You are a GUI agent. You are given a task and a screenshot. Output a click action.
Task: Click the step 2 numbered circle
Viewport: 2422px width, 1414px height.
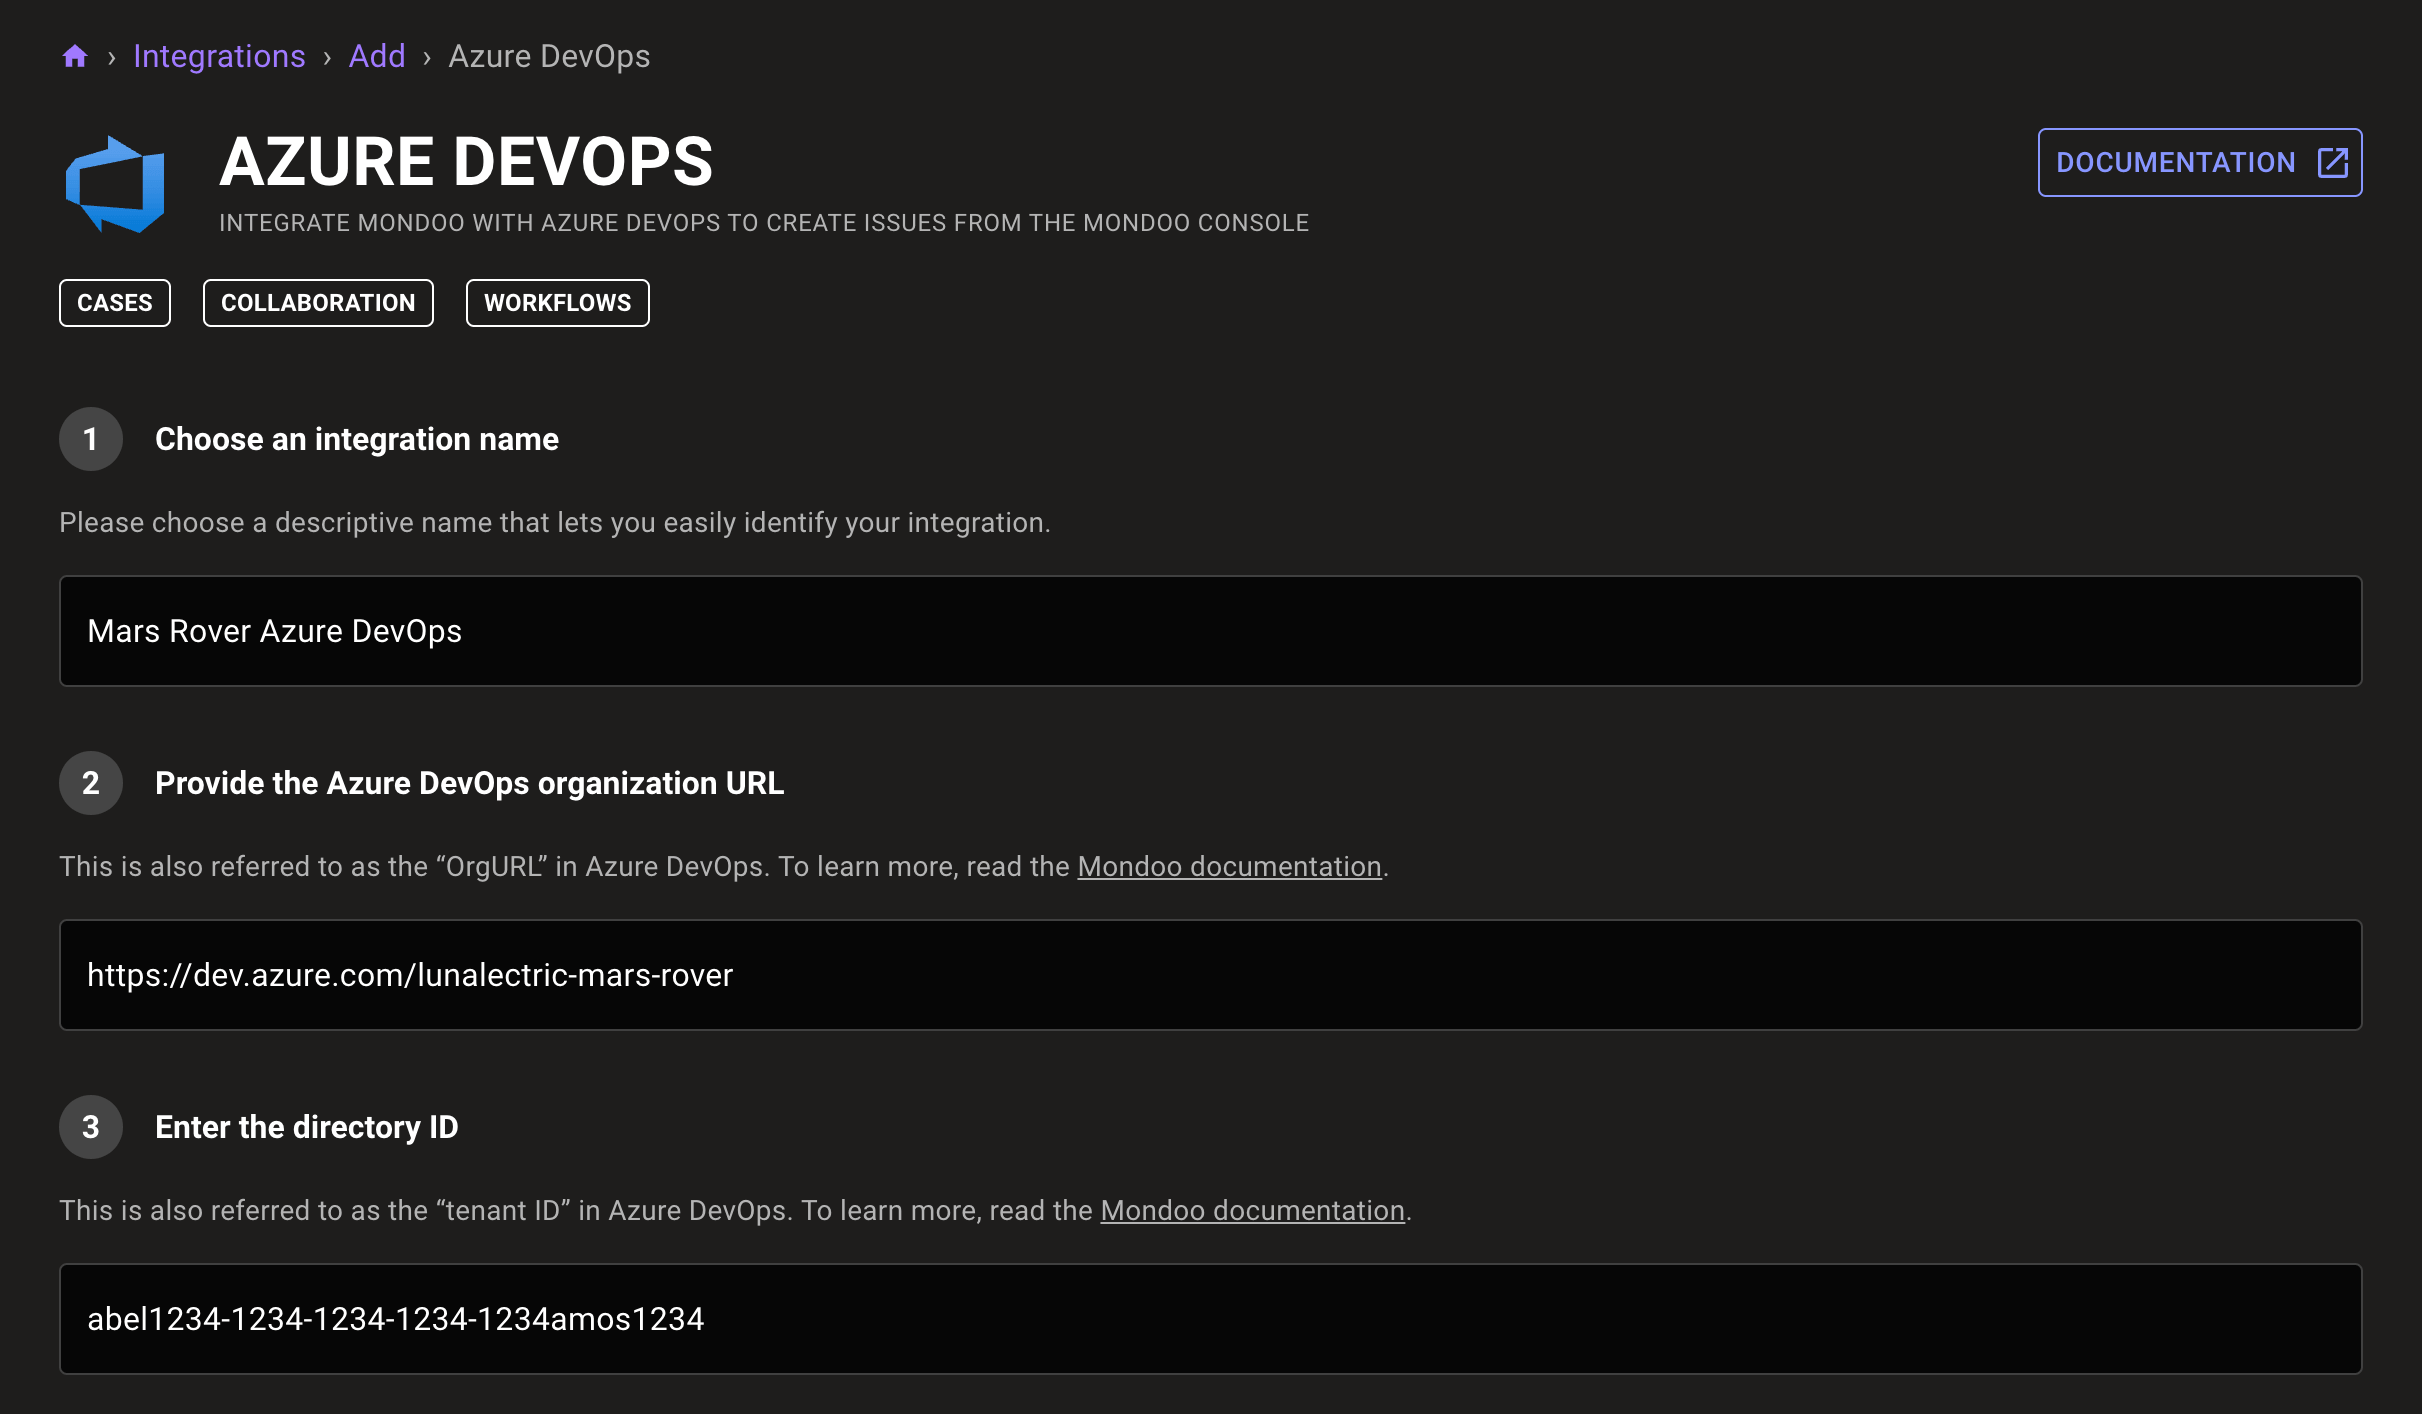[x=91, y=783]
